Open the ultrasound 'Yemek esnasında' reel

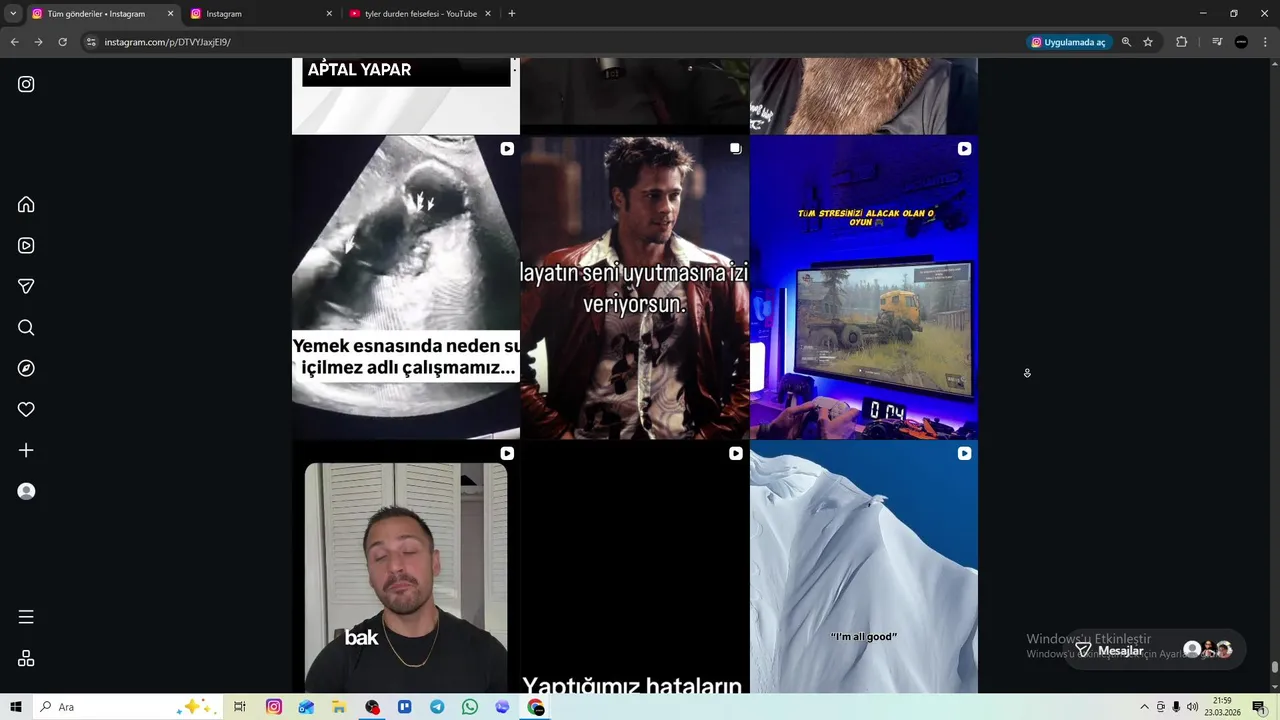coord(405,287)
